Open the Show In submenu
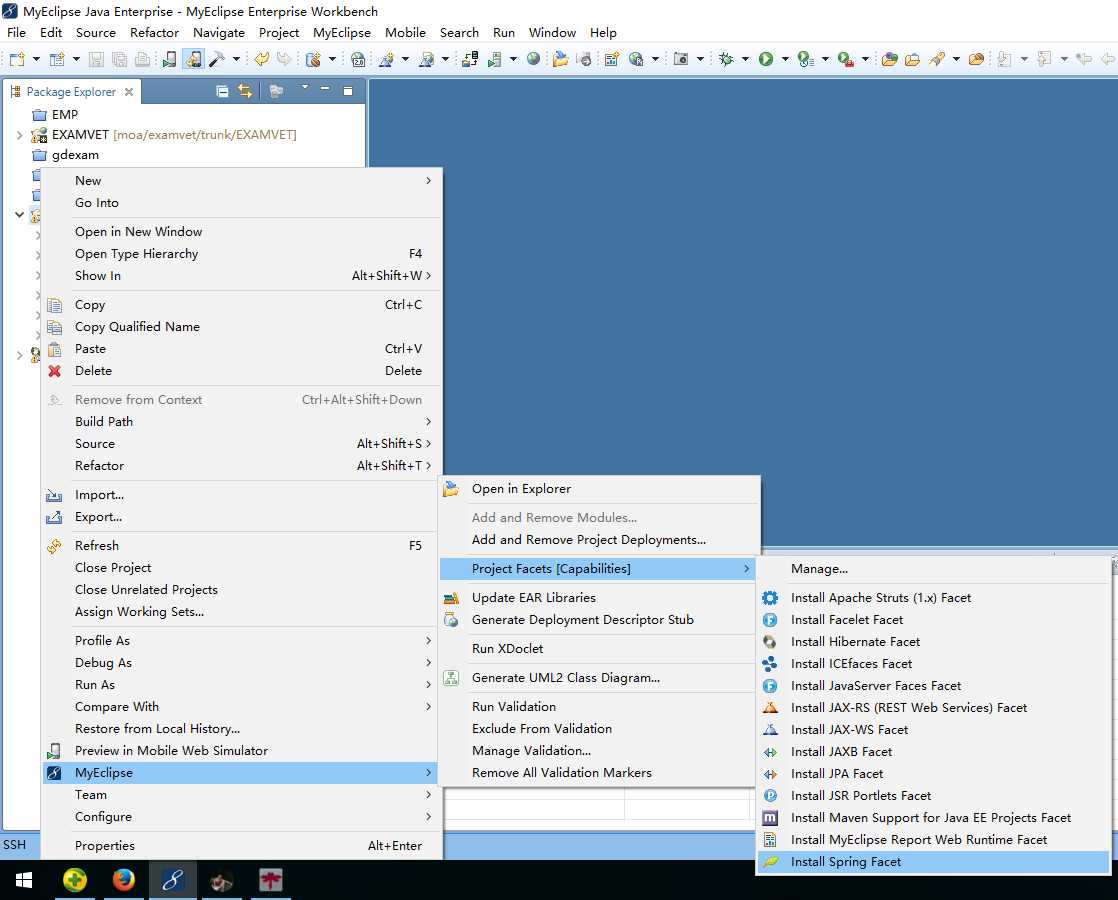Screen dimensions: 1118x900 pyautogui.click(x=242, y=275)
